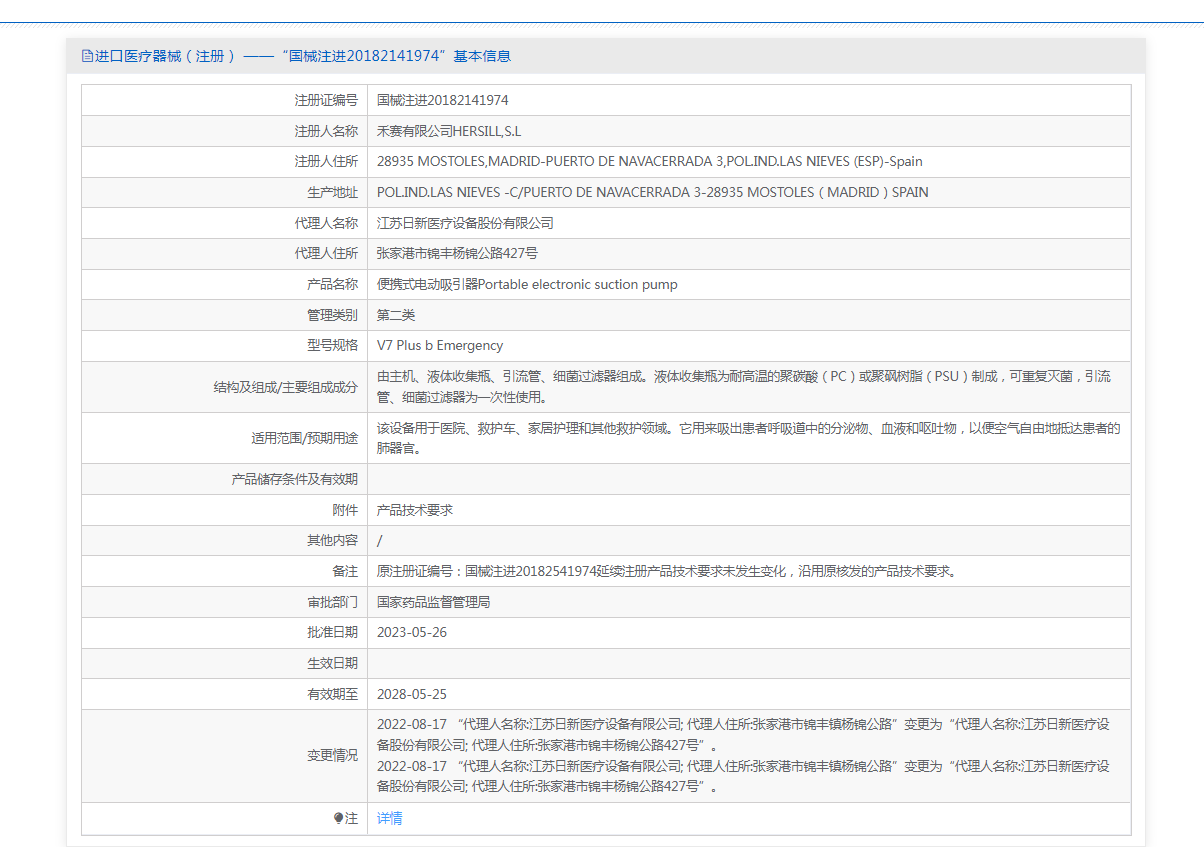Click the 产品储存条件及有效期 label
The width and height of the screenshot is (1204, 847).
coord(294,479)
